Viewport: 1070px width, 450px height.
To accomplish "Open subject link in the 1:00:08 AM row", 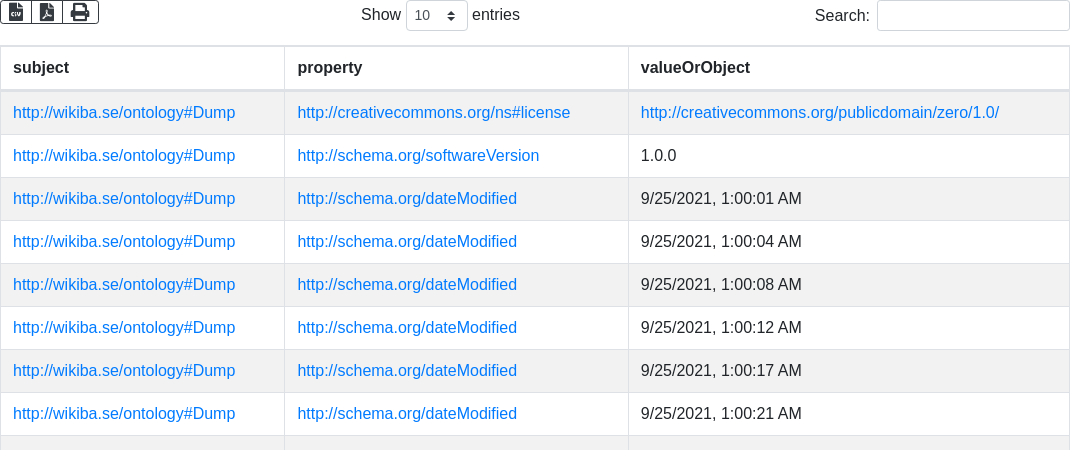I will (x=124, y=285).
